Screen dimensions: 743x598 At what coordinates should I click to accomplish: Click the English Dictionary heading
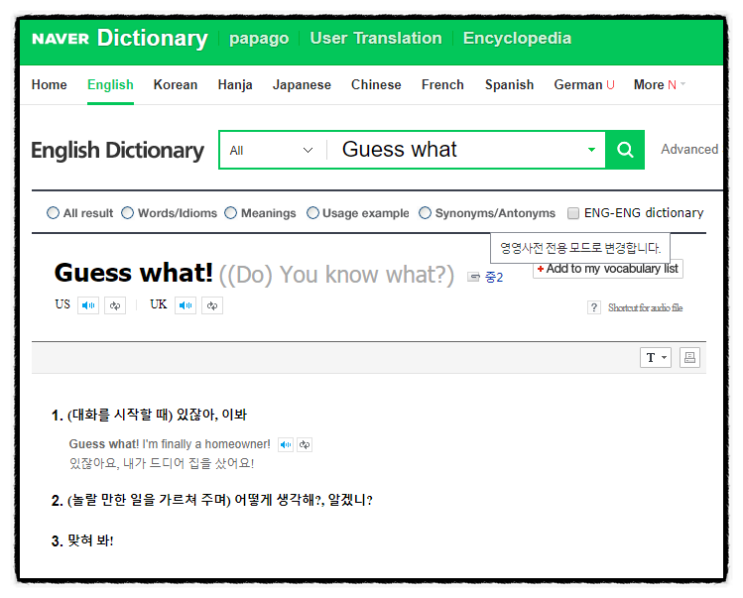pyautogui.click(x=118, y=151)
